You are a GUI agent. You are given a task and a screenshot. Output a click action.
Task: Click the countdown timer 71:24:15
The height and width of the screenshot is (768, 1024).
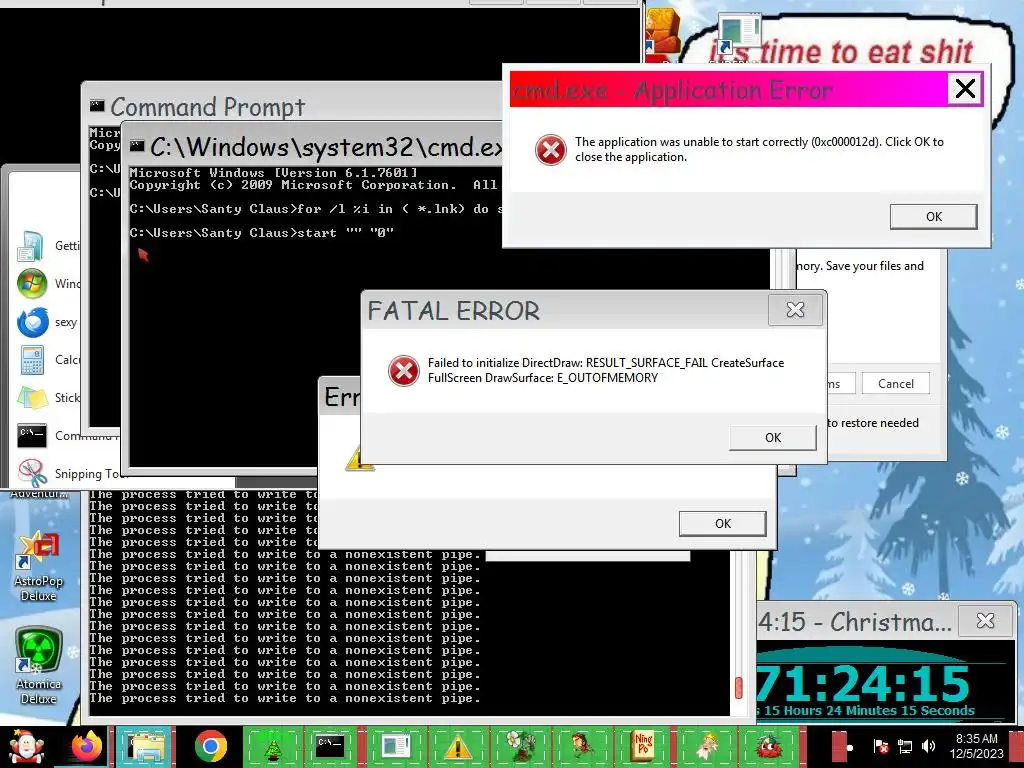862,683
